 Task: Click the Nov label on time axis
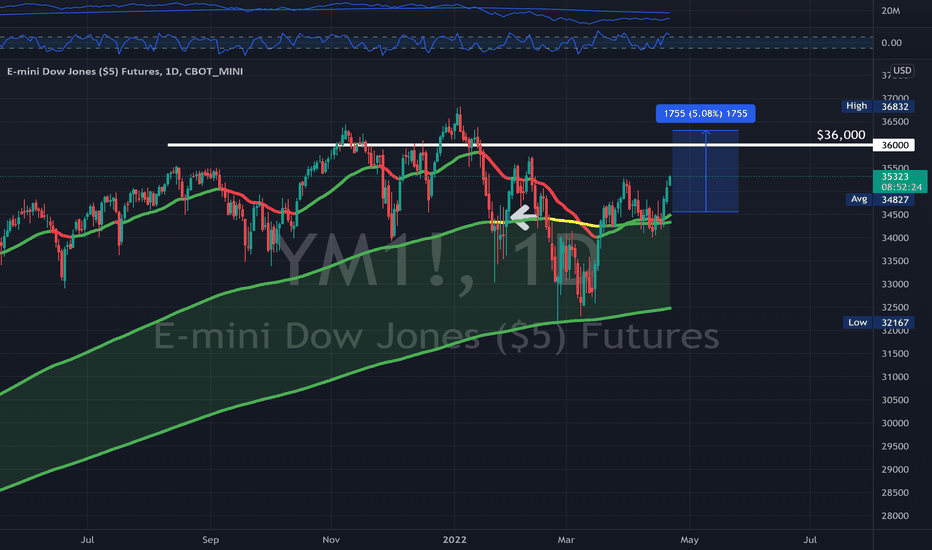pos(331,540)
